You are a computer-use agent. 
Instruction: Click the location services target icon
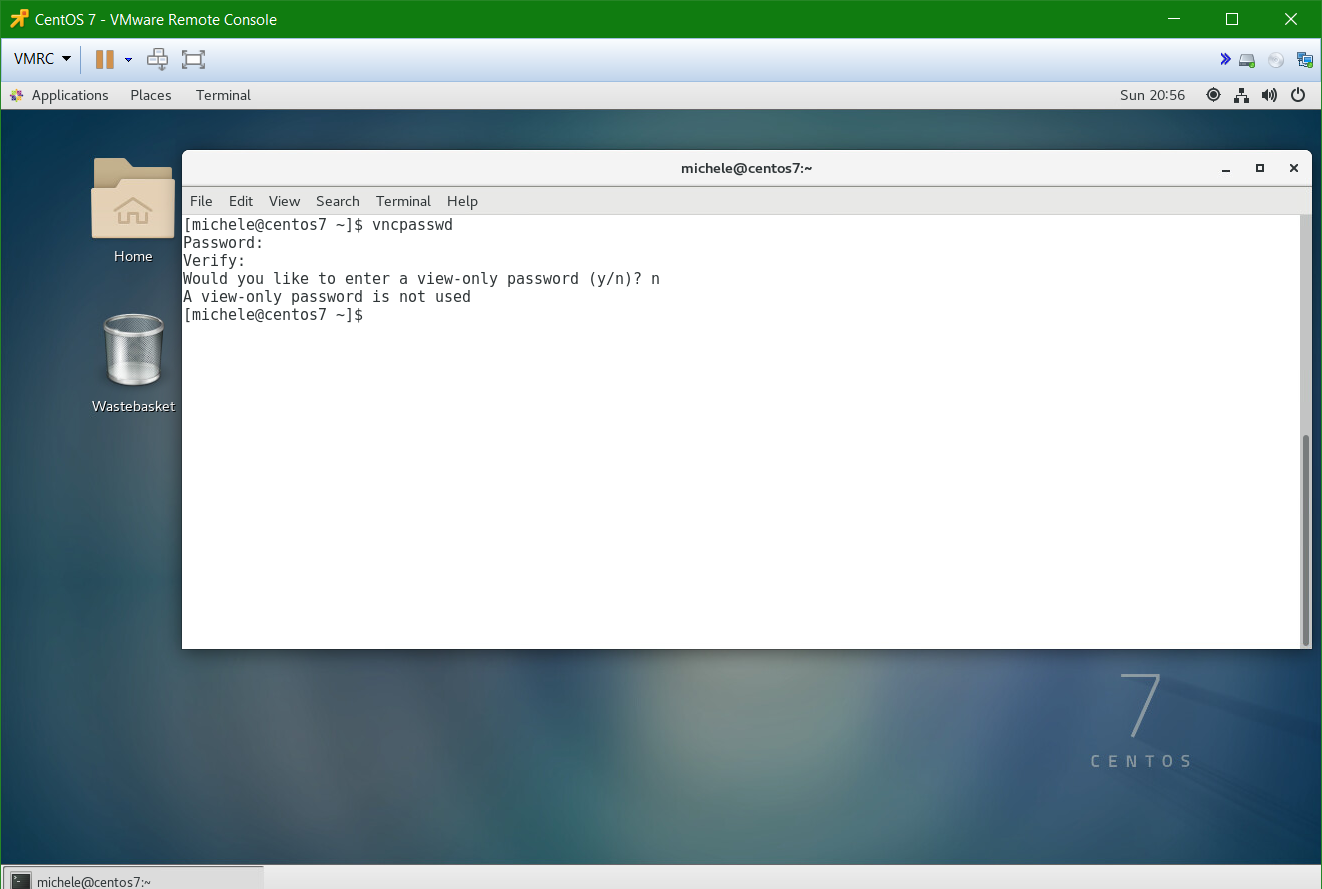1213,95
